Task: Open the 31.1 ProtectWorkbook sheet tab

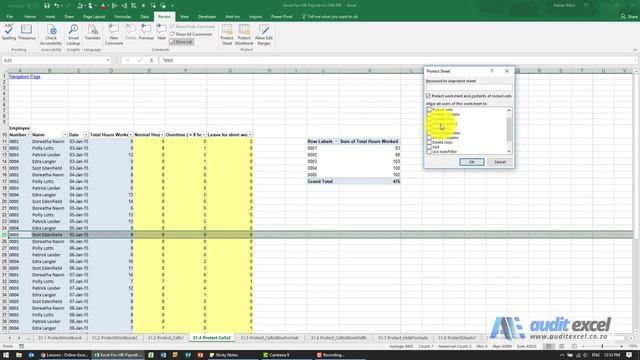Action: 60,338
